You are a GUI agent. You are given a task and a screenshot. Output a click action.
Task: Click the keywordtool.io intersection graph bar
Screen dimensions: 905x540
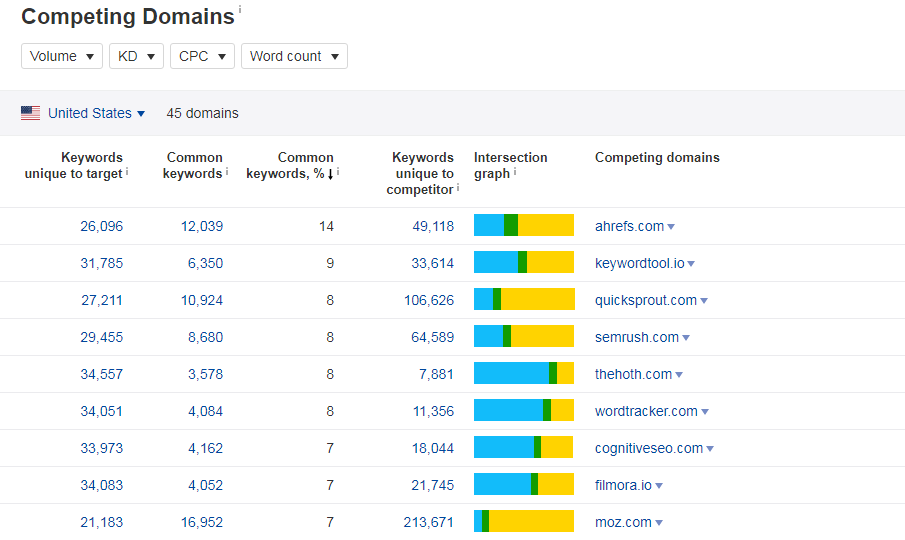(x=524, y=262)
